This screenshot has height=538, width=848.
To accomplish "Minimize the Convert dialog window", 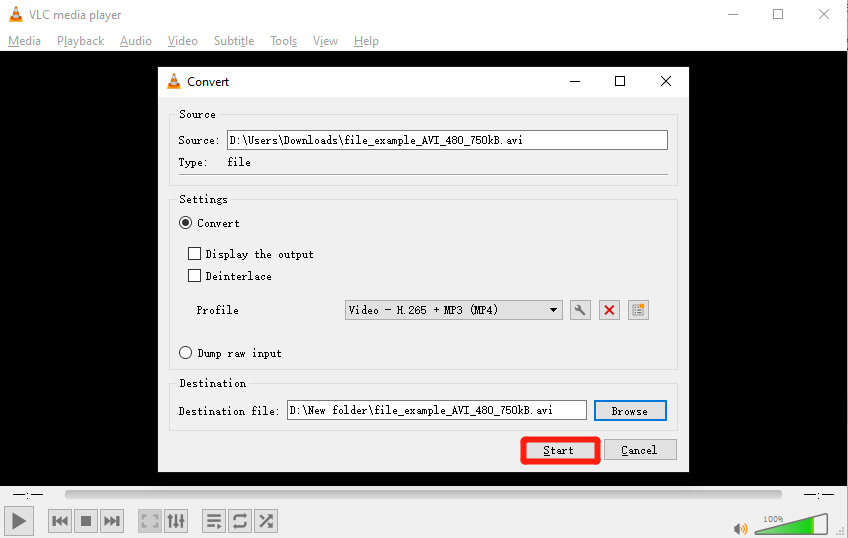I will [575, 82].
